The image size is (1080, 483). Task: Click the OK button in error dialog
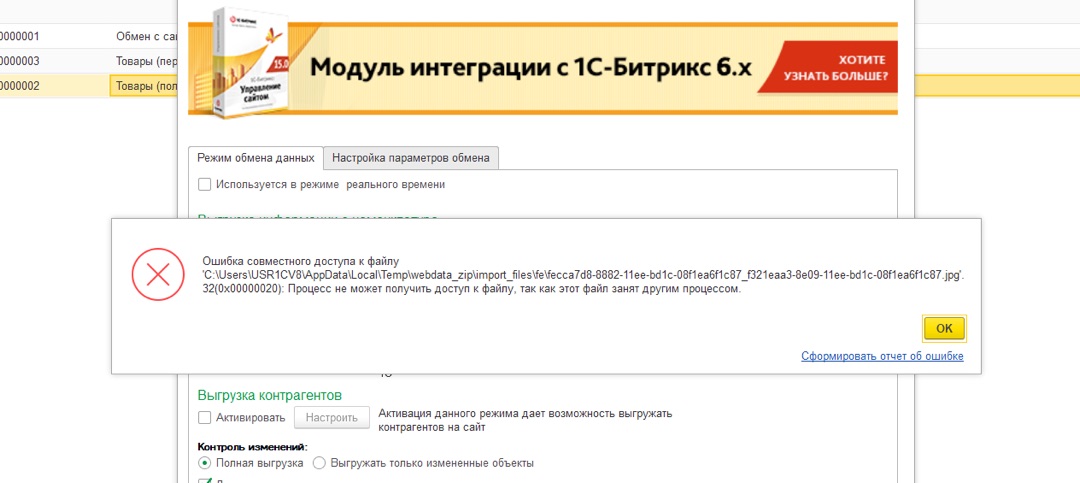[944, 328]
